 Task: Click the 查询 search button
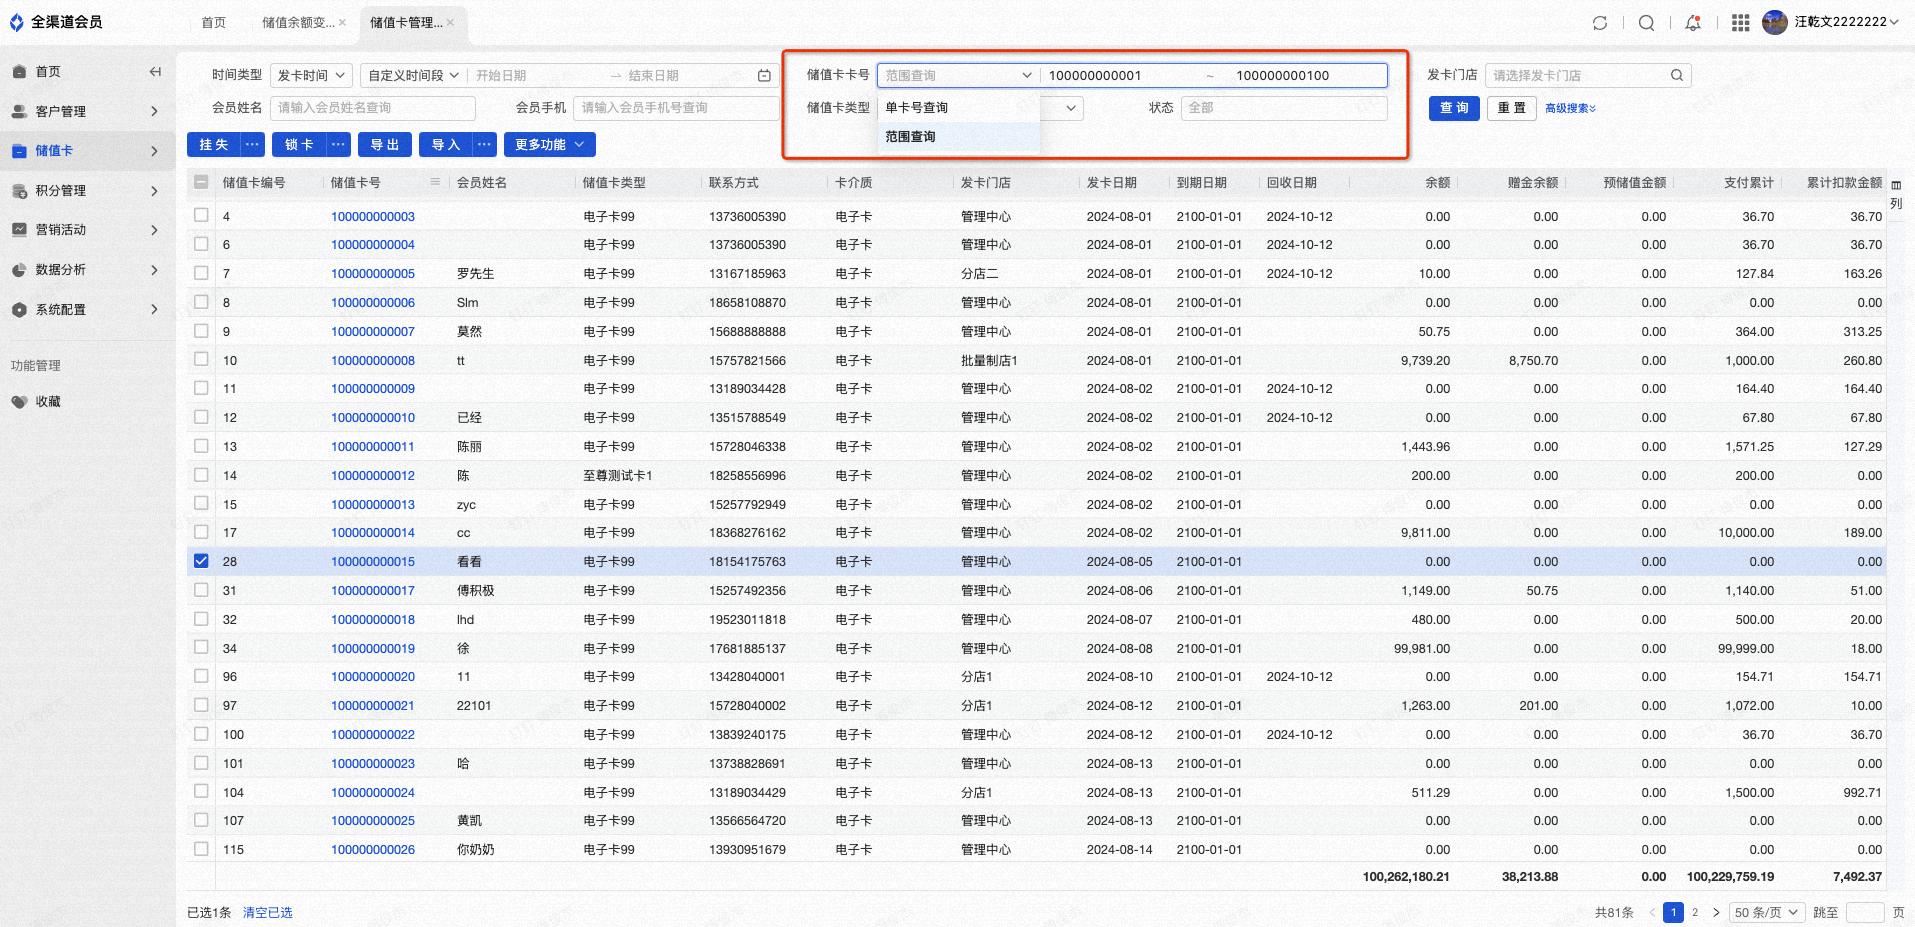[1454, 108]
